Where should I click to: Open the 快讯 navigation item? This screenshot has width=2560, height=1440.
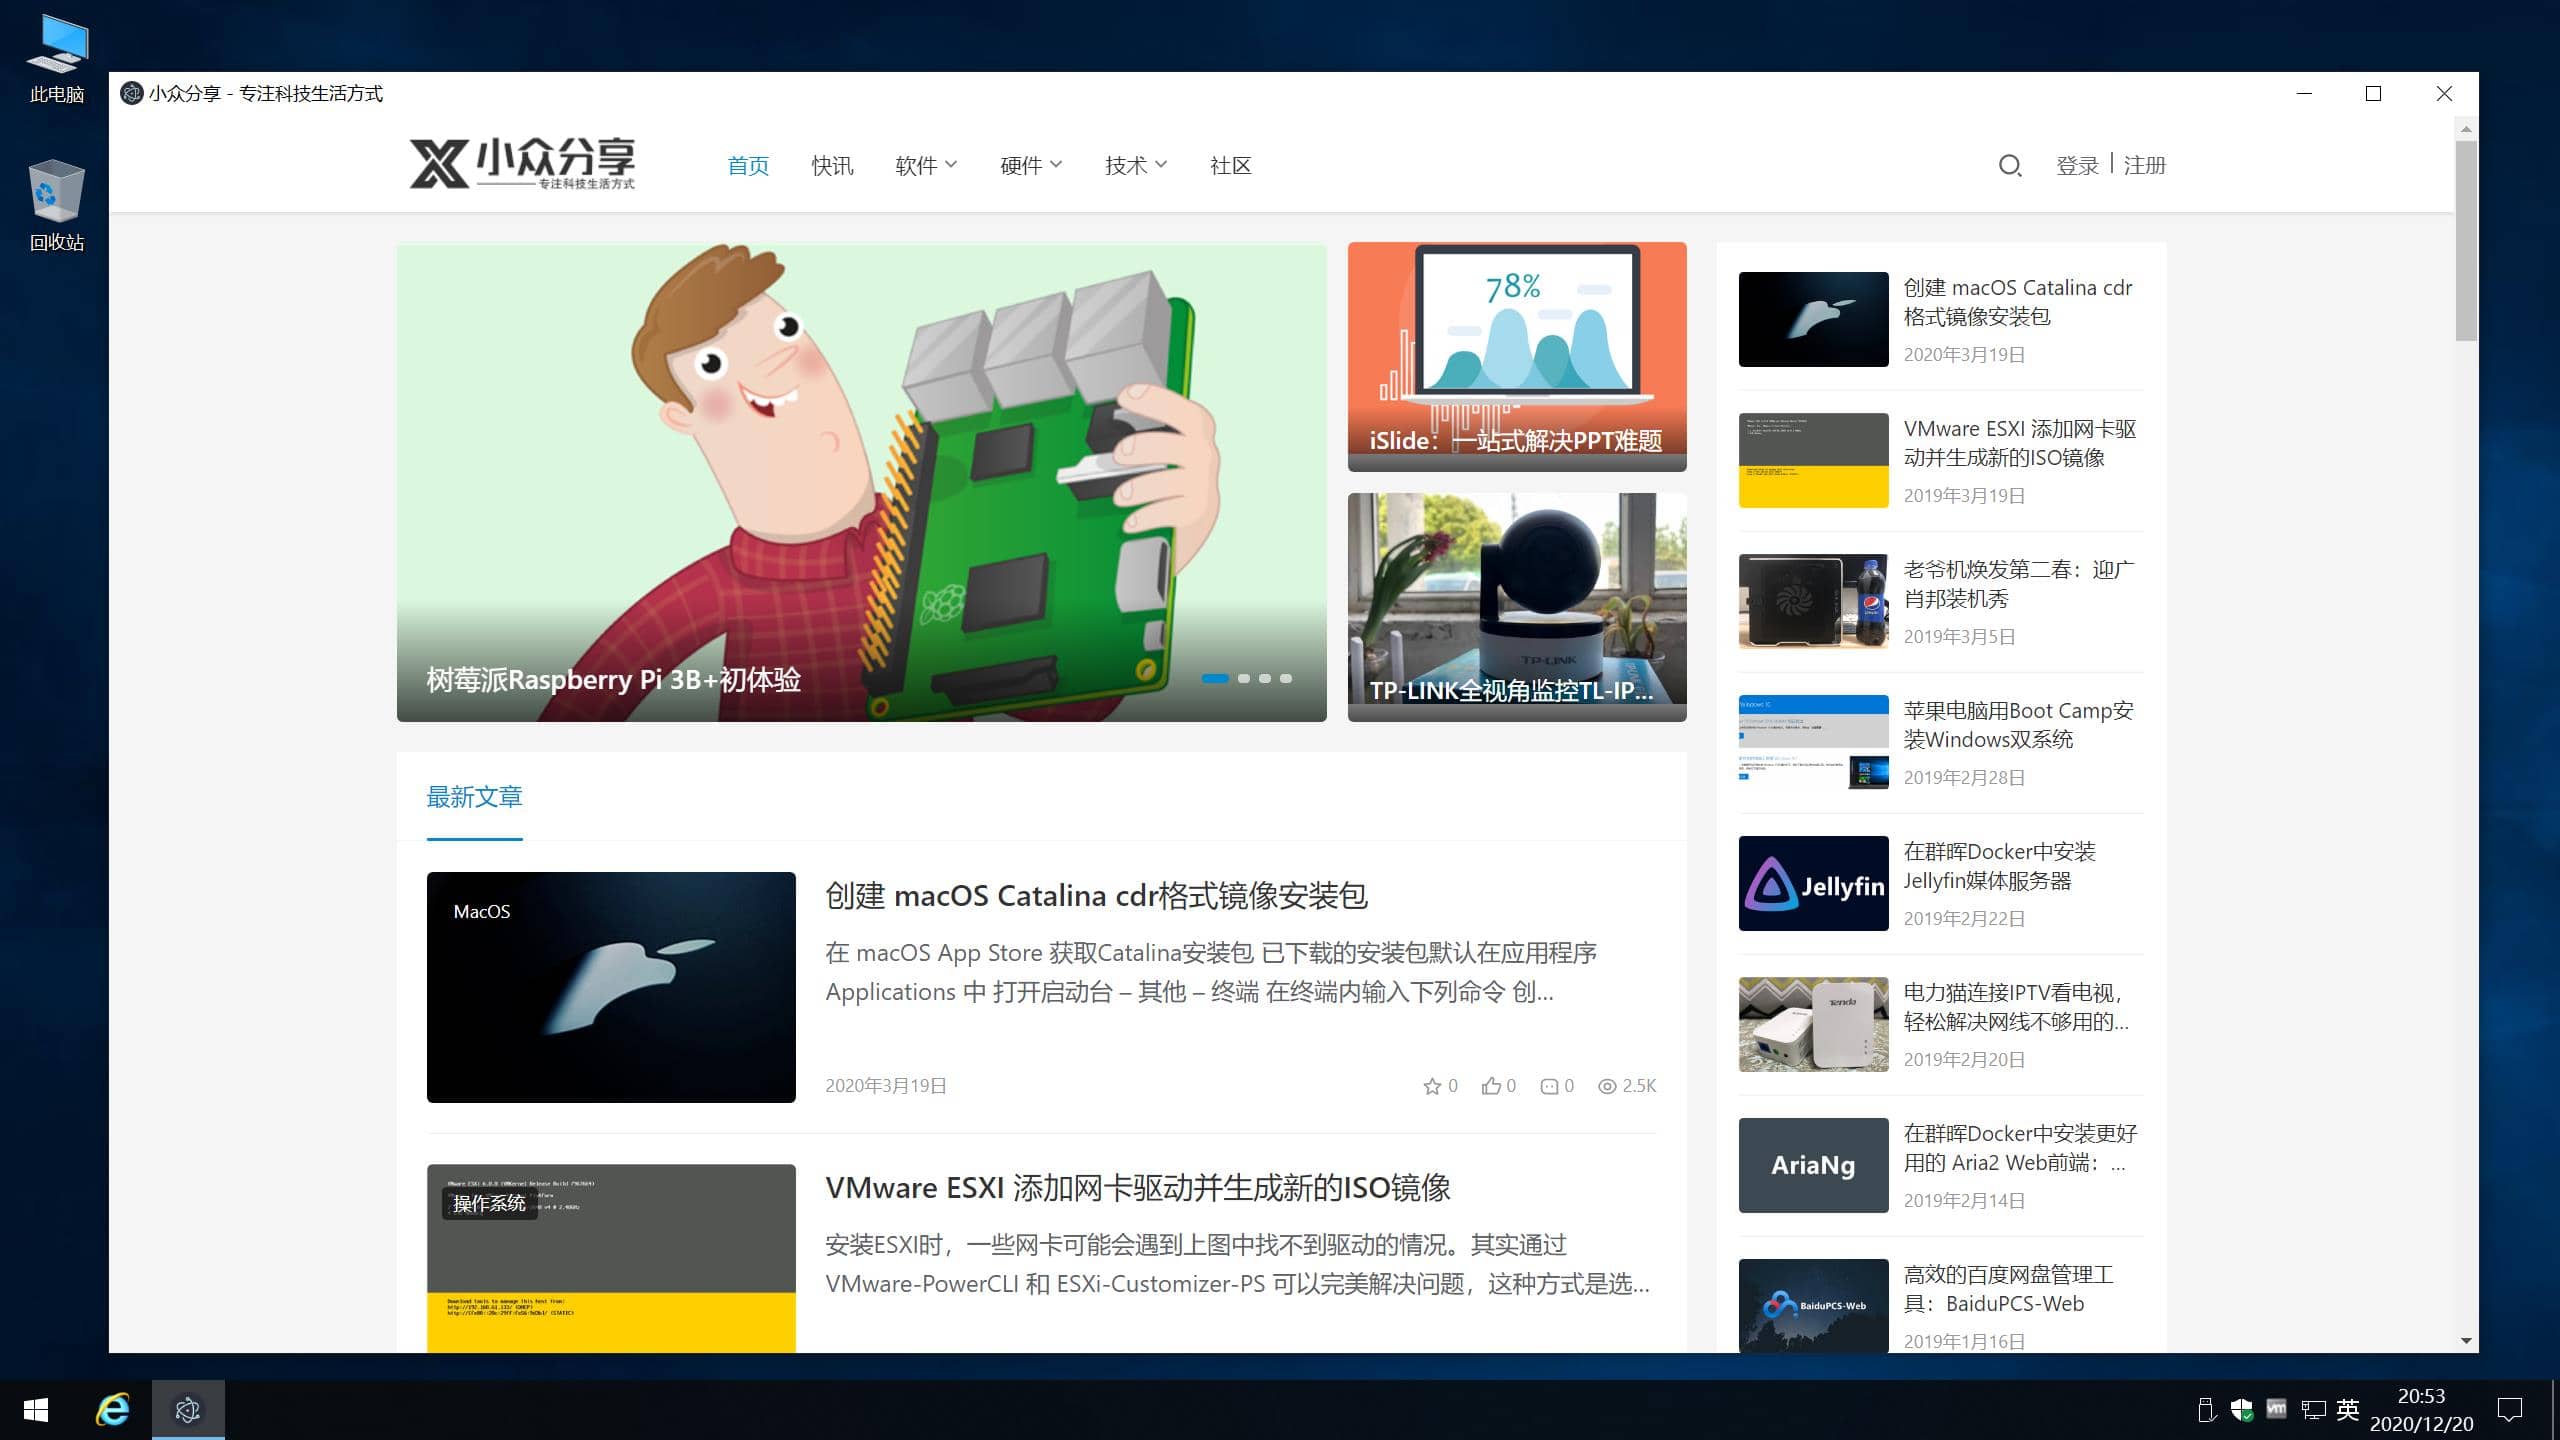832,165
